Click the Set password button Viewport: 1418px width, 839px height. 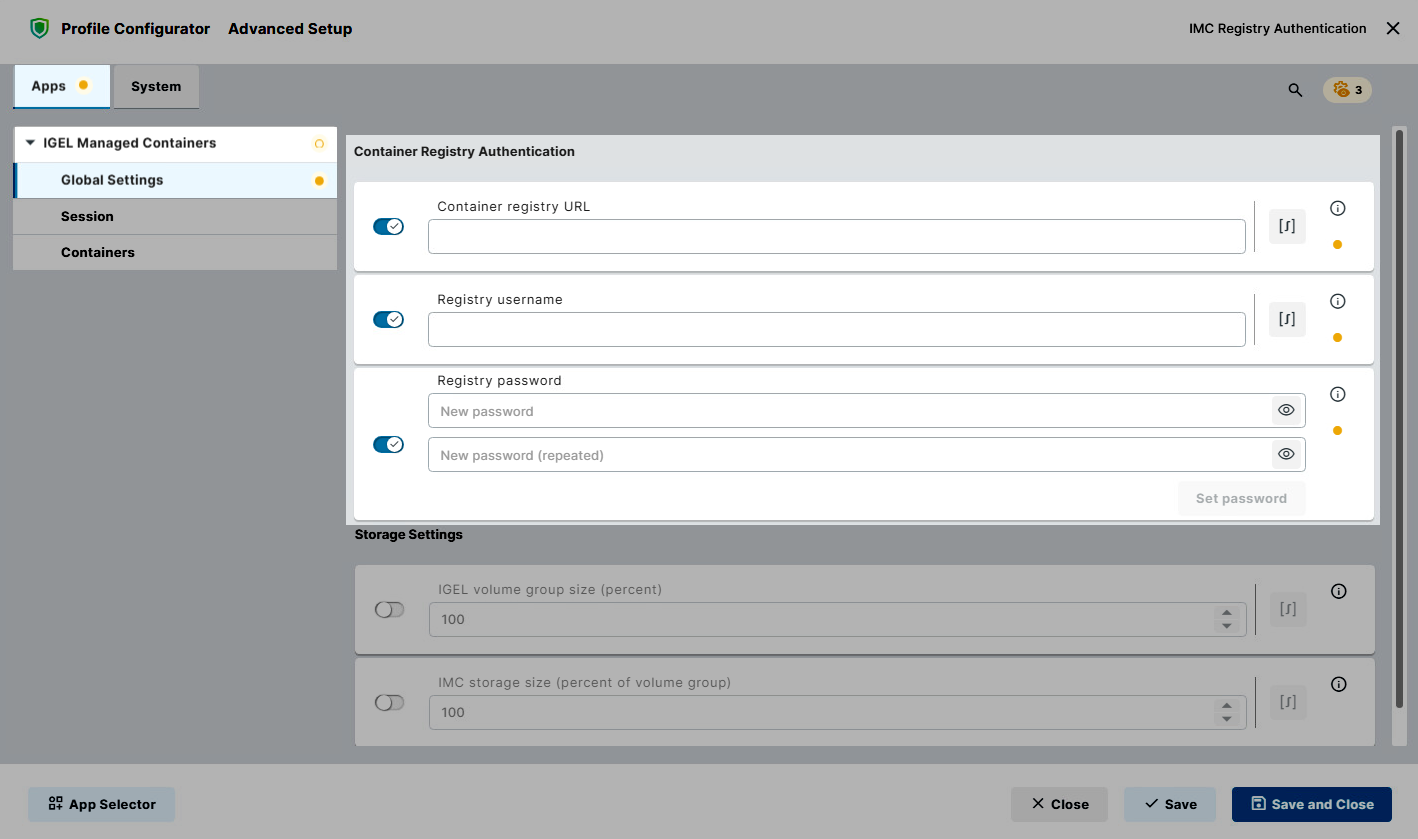click(1241, 498)
